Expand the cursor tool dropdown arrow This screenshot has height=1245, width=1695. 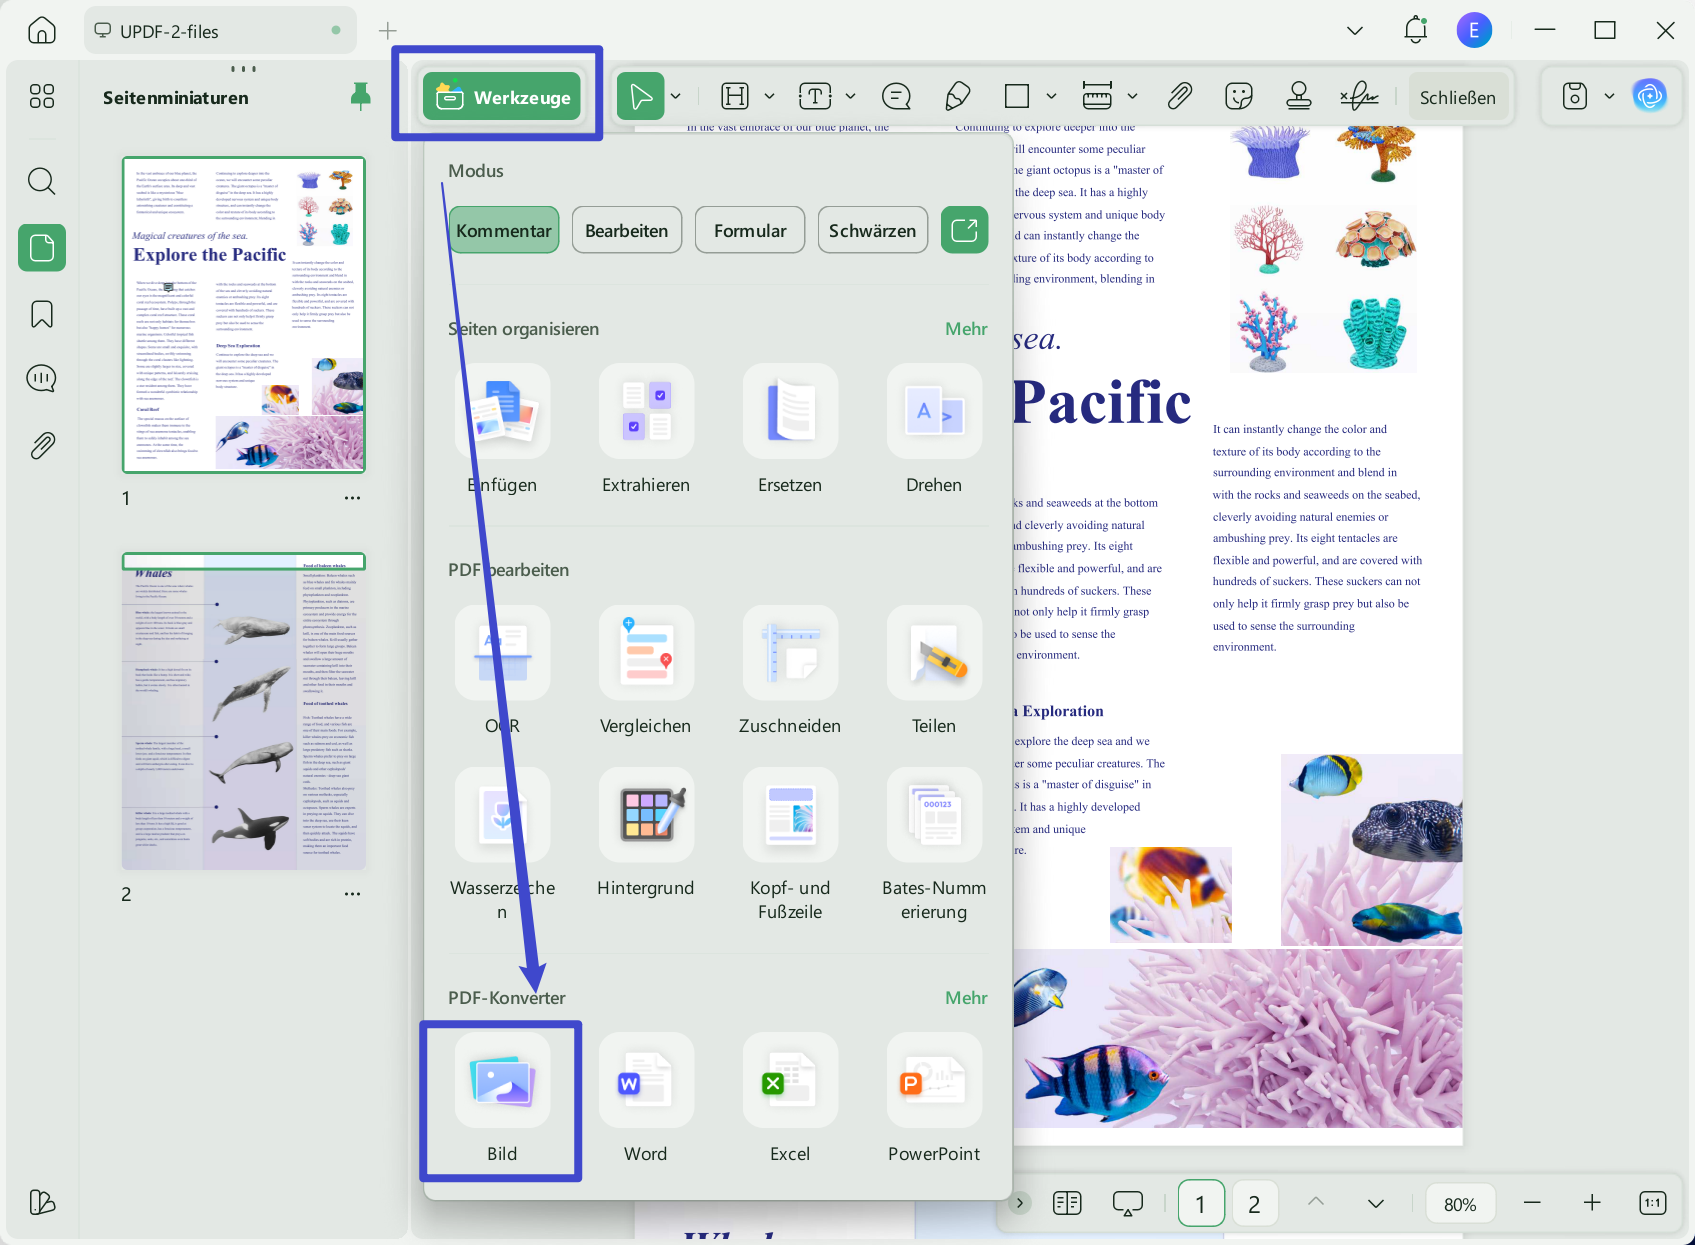676,96
